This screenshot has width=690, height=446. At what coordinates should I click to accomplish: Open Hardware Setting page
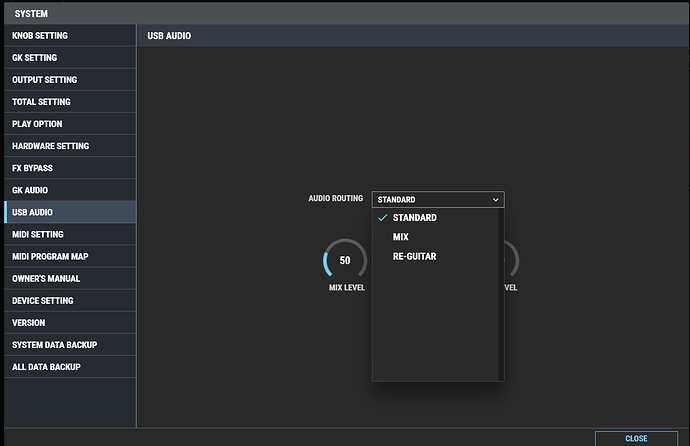[50, 146]
